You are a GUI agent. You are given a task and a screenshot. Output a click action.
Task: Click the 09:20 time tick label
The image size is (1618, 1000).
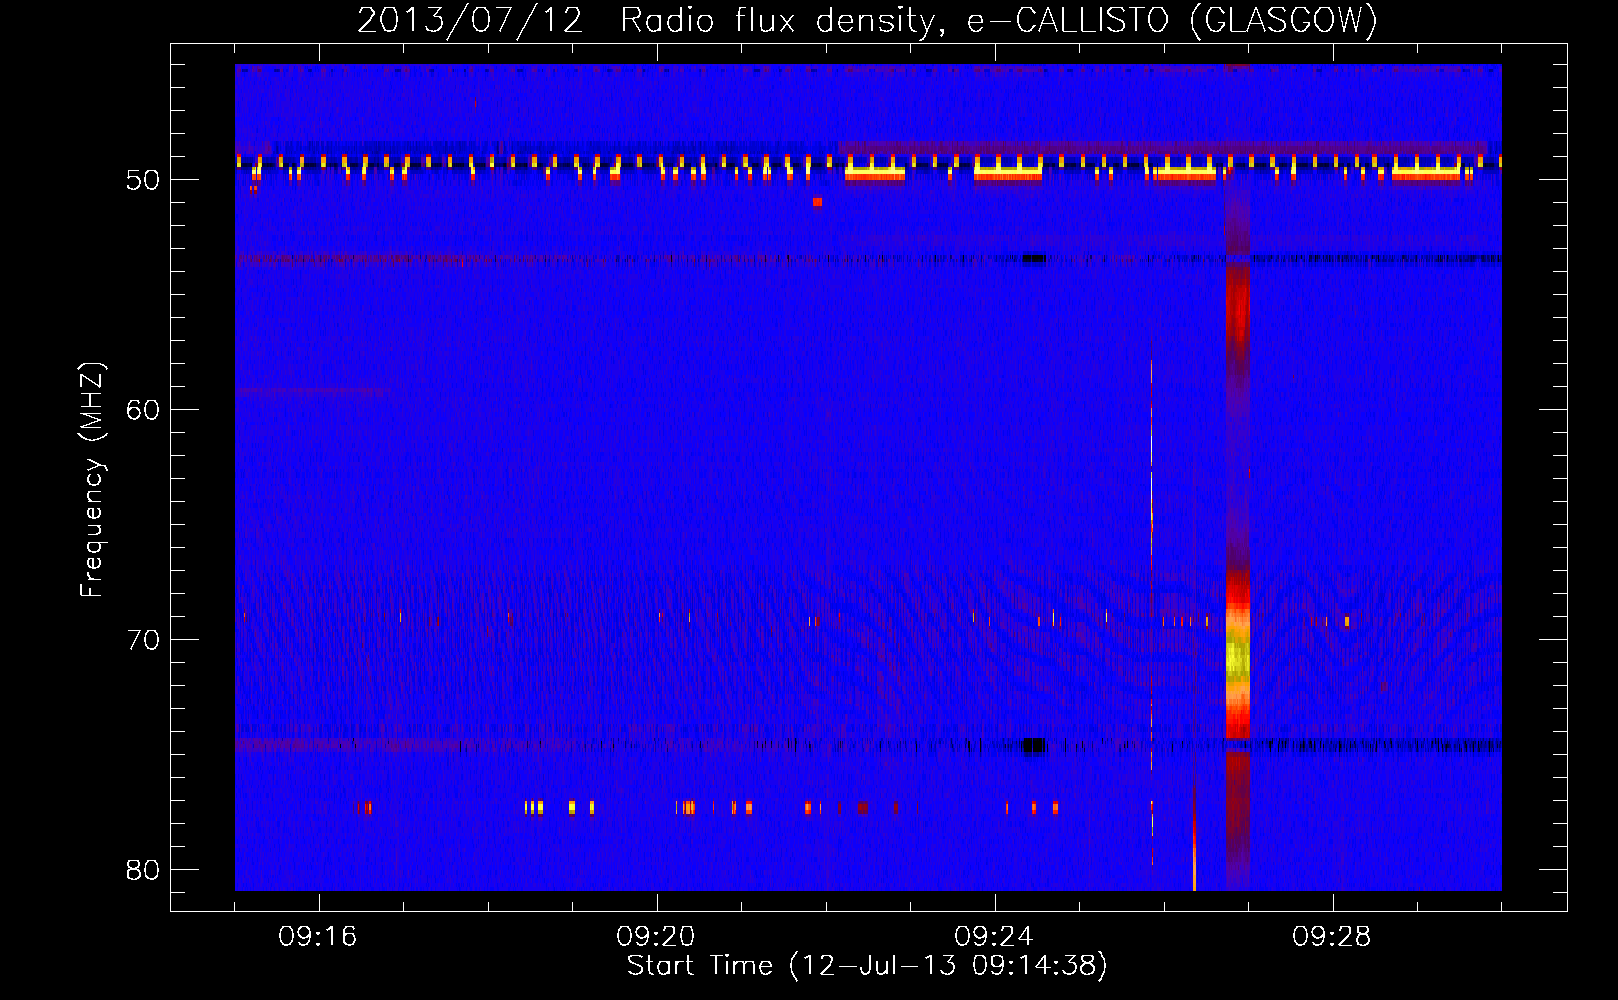coord(656,937)
